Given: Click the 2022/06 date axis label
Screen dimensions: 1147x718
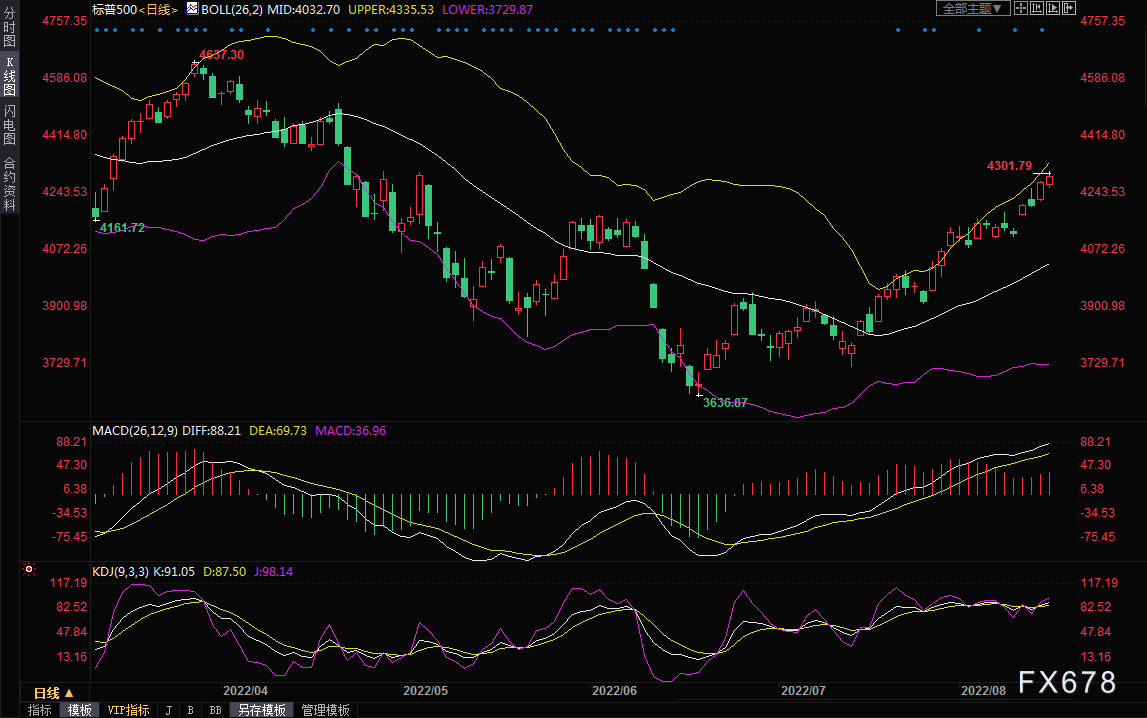Looking at the screenshot, I should coord(614,691).
